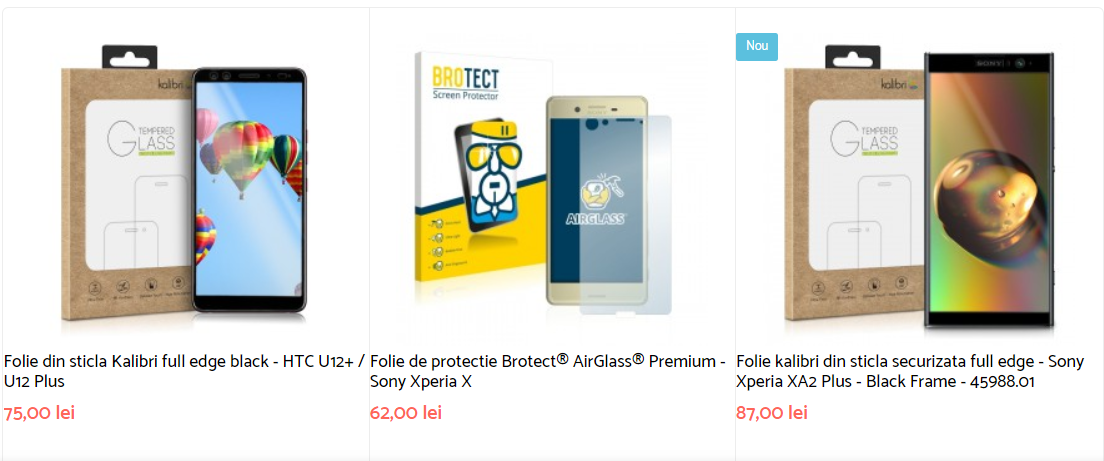1104x461 pixels.
Task: Click the kalibri brand logo on the first box
Action: click(169, 83)
